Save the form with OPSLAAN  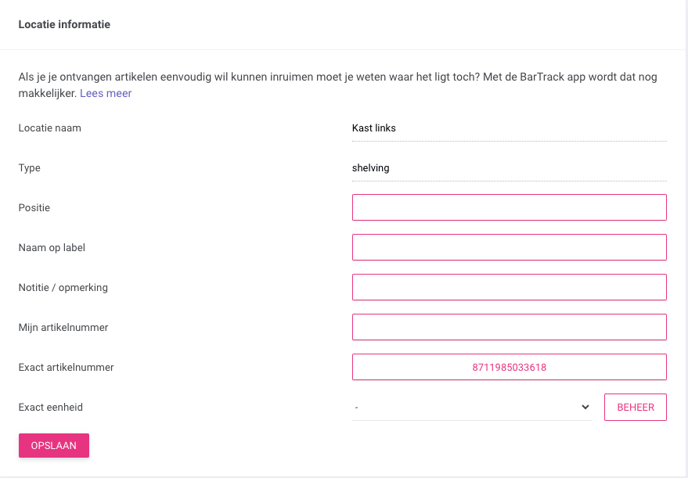pos(54,446)
